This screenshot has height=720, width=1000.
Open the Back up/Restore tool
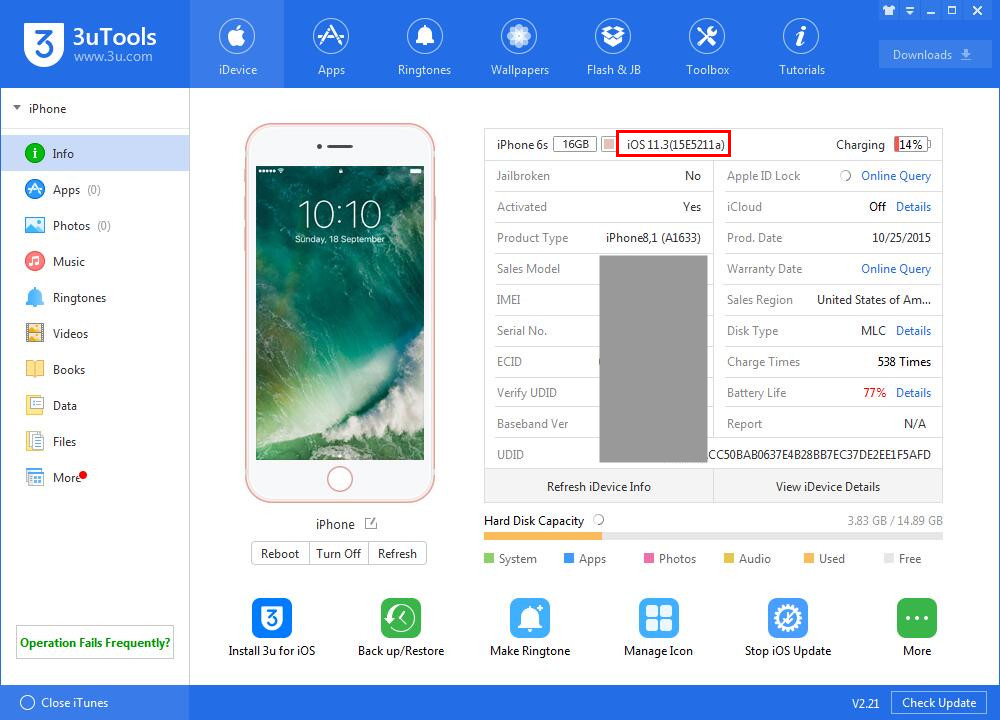coord(401,617)
